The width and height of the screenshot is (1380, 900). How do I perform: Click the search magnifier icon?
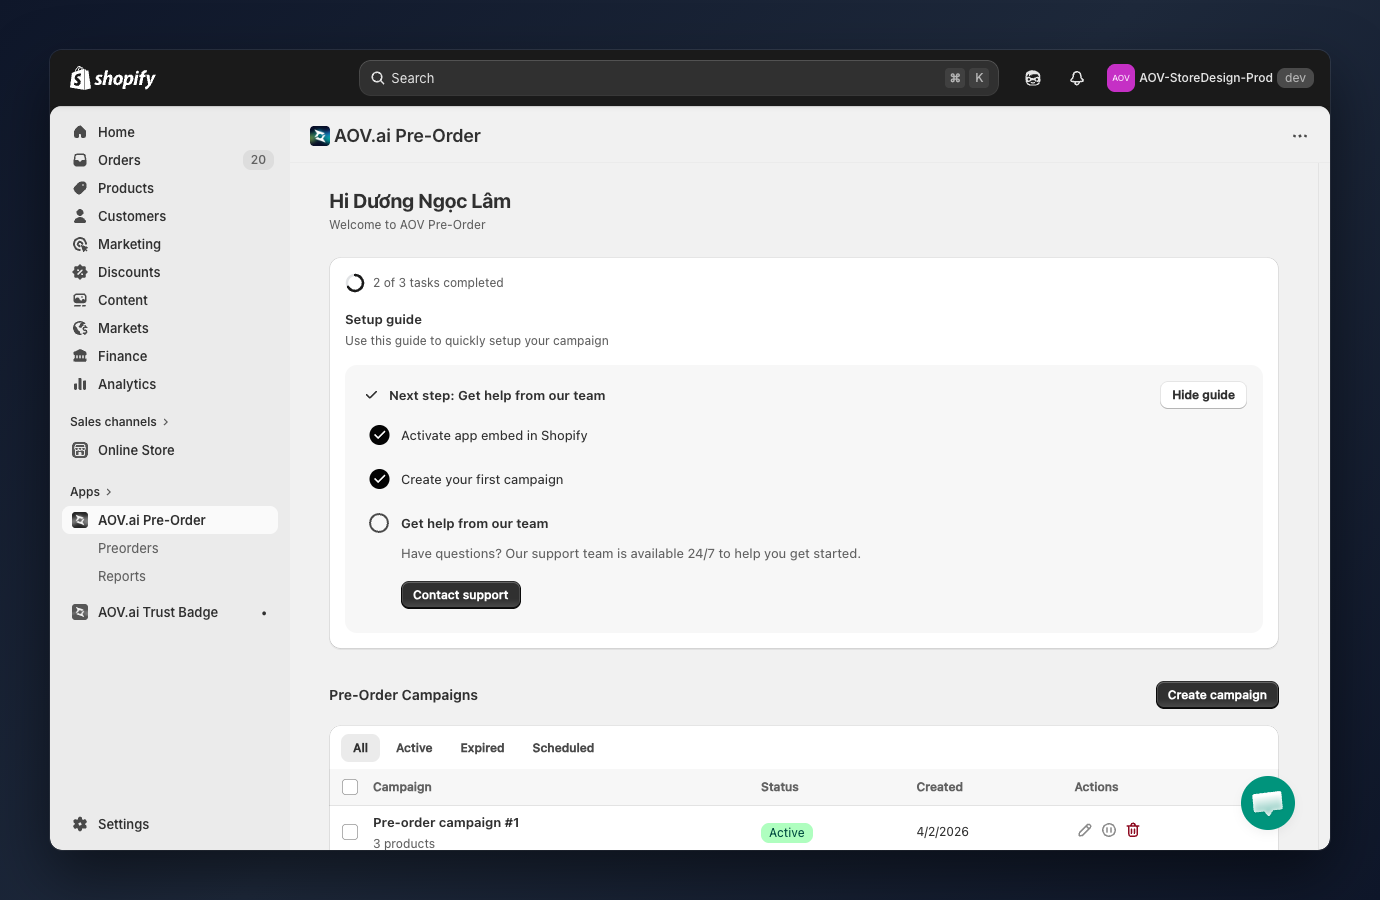pyautogui.click(x=378, y=78)
